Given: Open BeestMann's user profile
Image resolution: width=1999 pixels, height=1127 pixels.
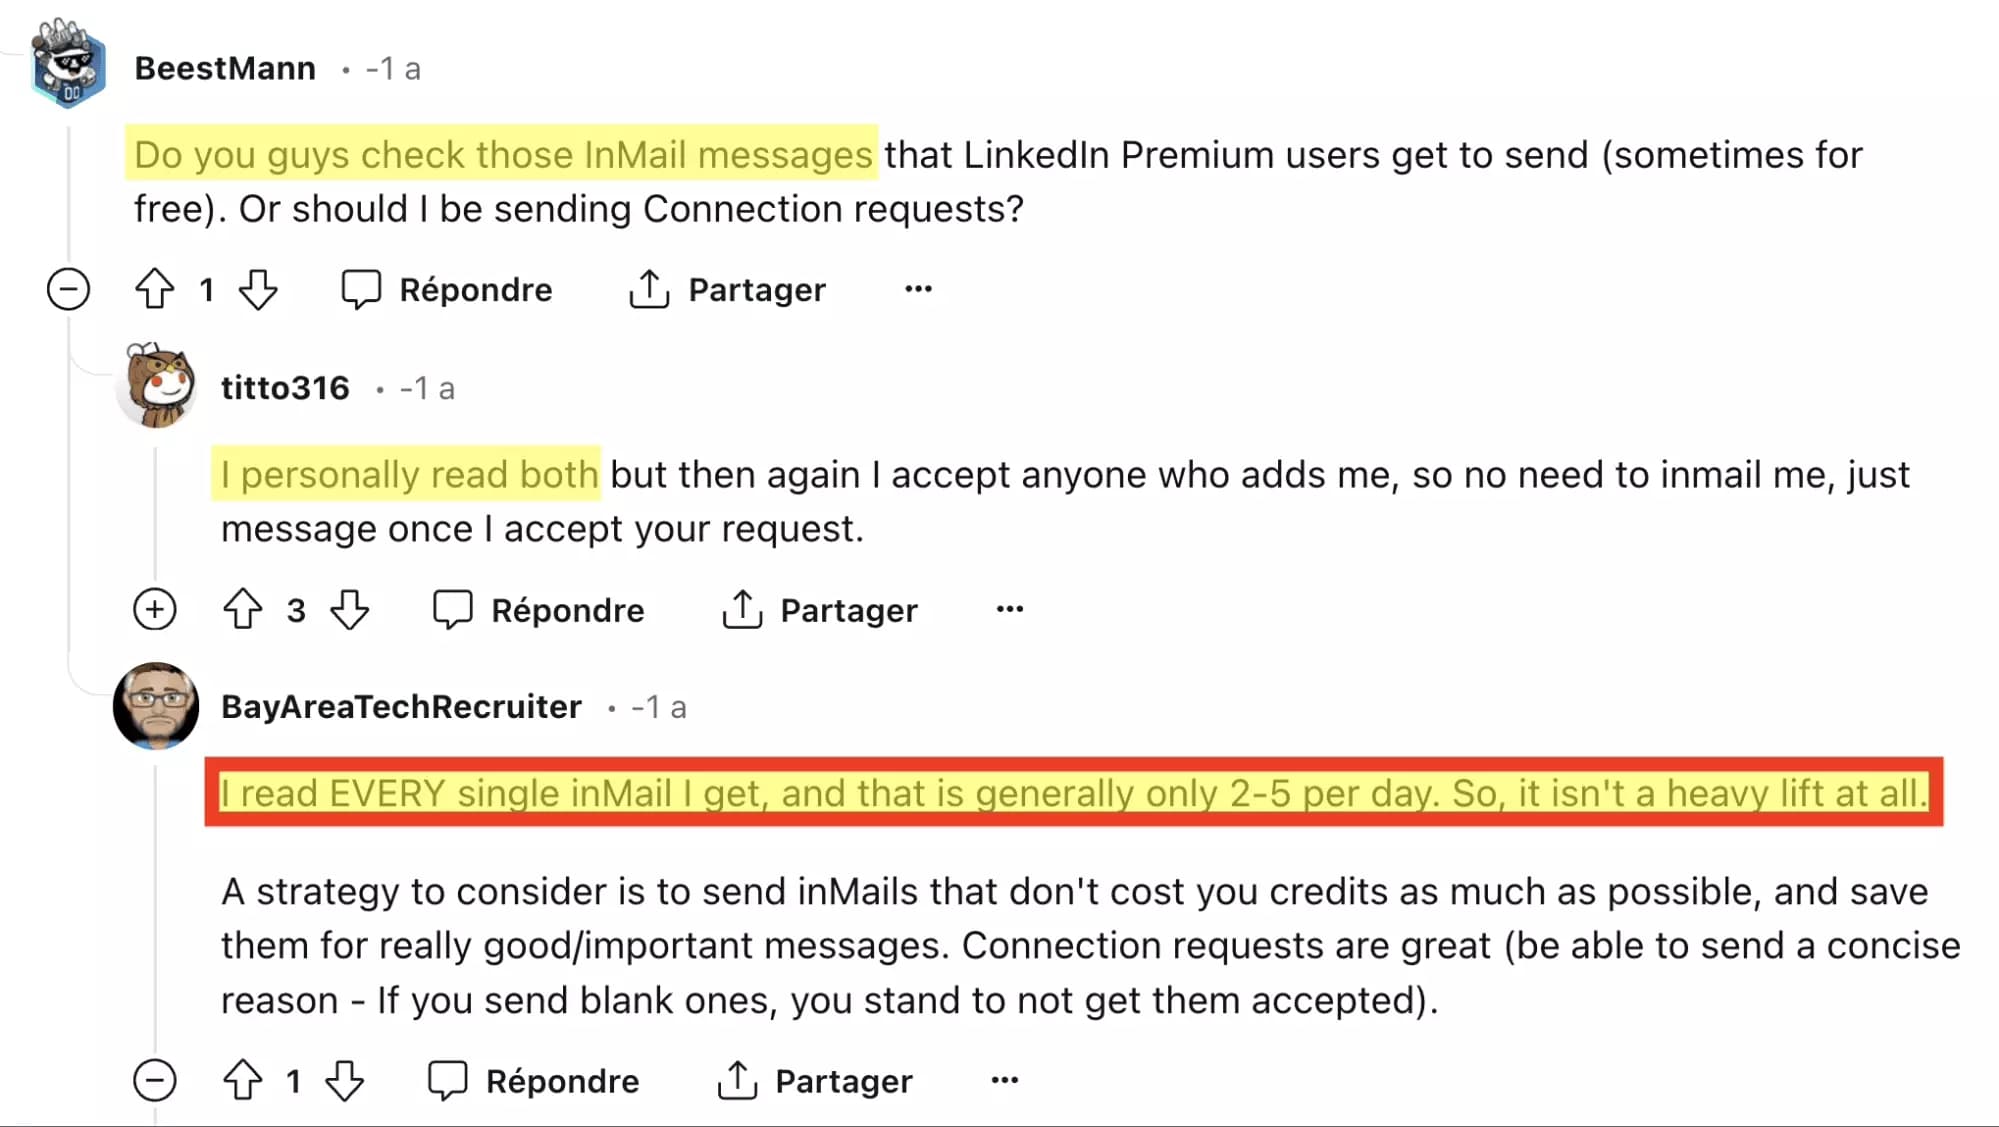Looking at the screenshot, I should point(226,67).
